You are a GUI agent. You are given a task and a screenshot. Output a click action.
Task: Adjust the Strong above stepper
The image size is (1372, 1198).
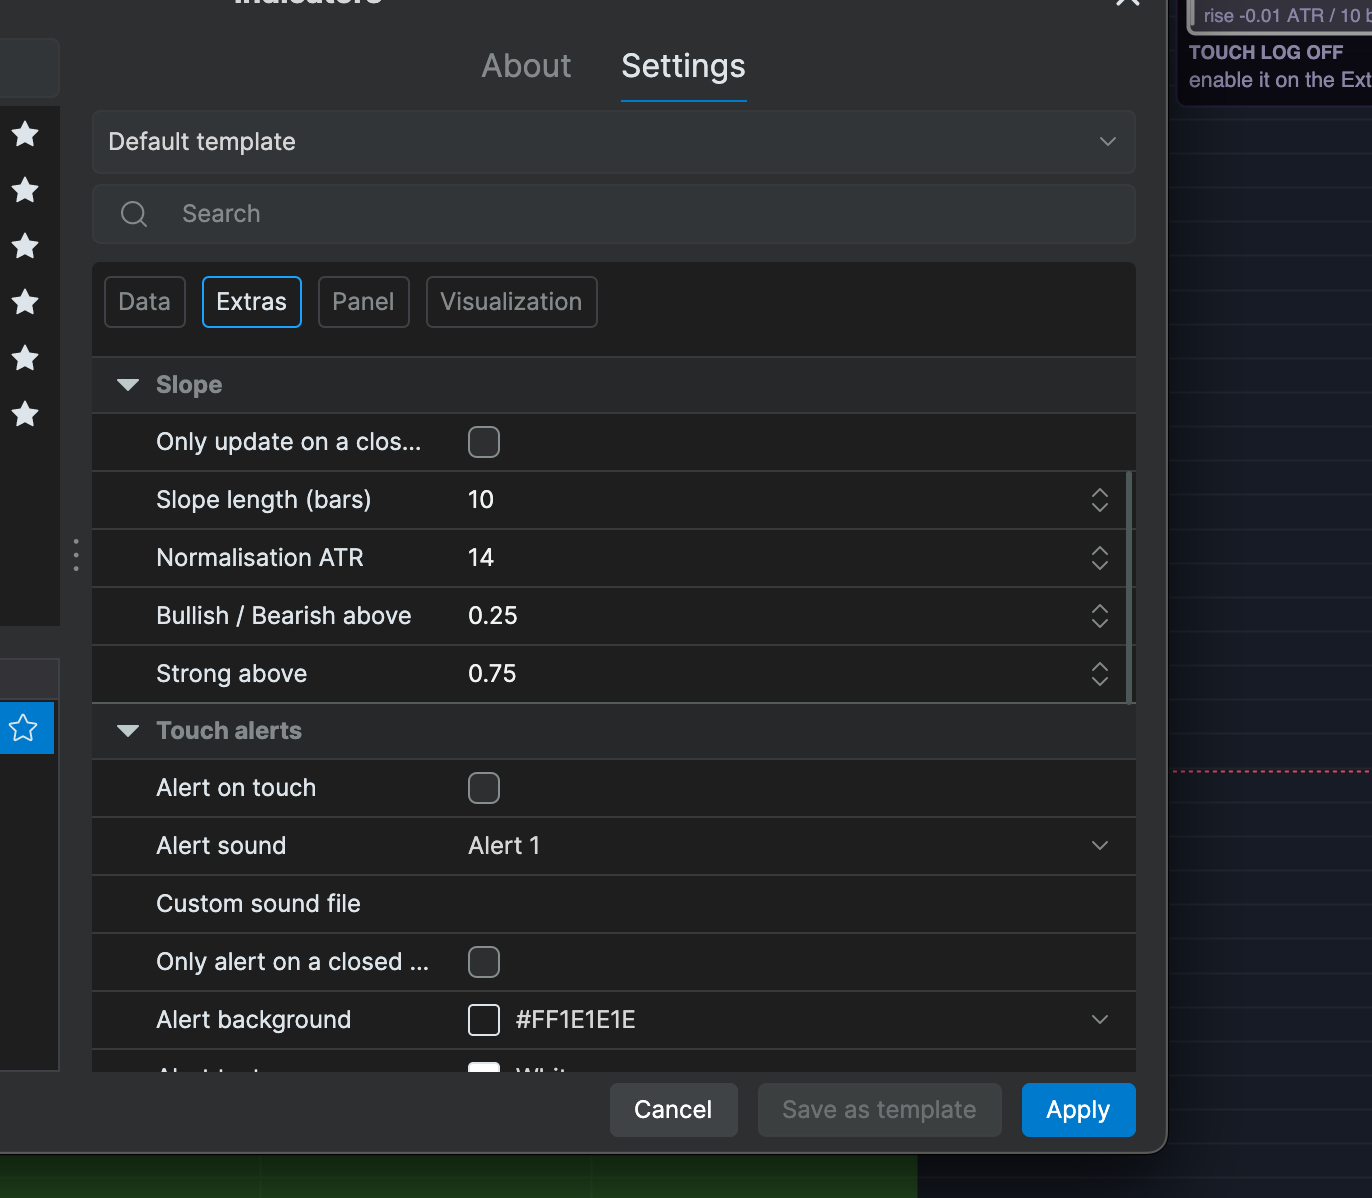[1100, 674]
